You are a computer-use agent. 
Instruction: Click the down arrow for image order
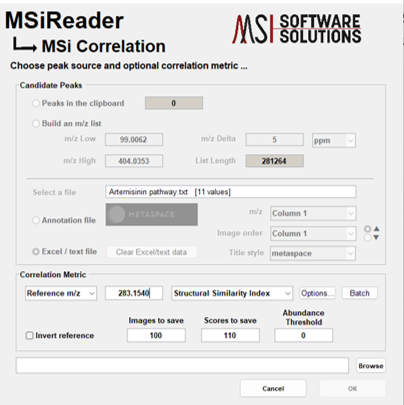coord(376,237)
